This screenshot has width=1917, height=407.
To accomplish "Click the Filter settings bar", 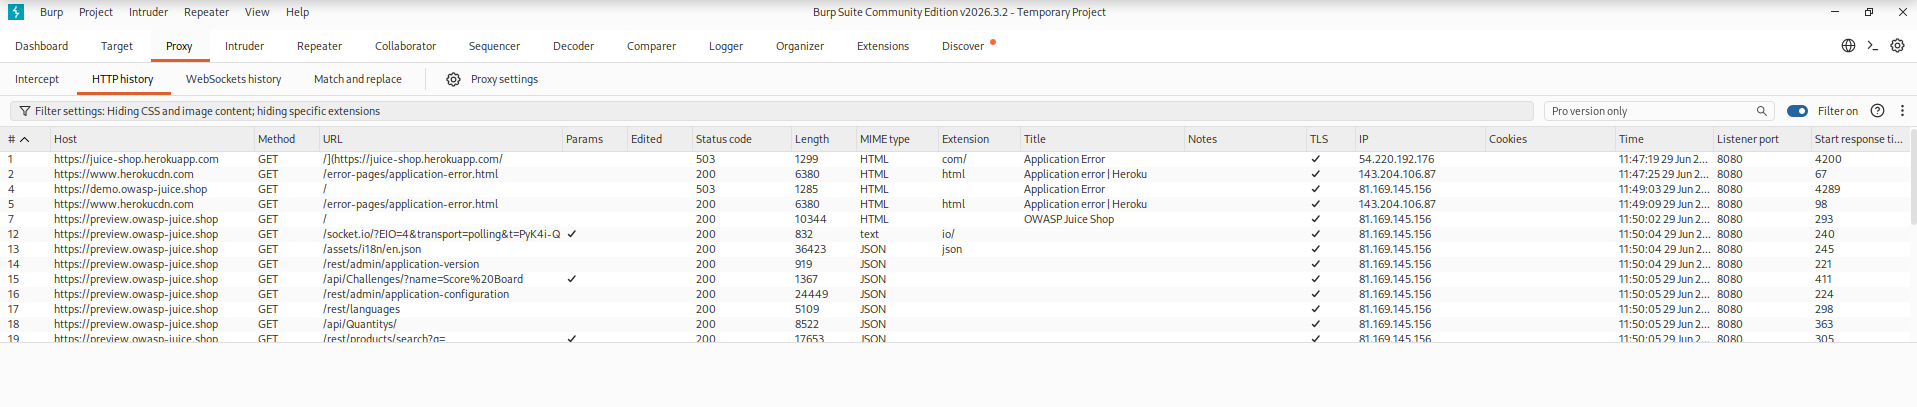I will tap(771, 111).
